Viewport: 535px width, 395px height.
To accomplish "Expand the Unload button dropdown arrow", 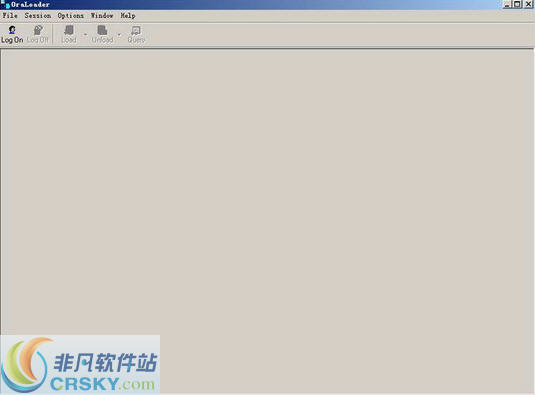I will pos(119,34).
